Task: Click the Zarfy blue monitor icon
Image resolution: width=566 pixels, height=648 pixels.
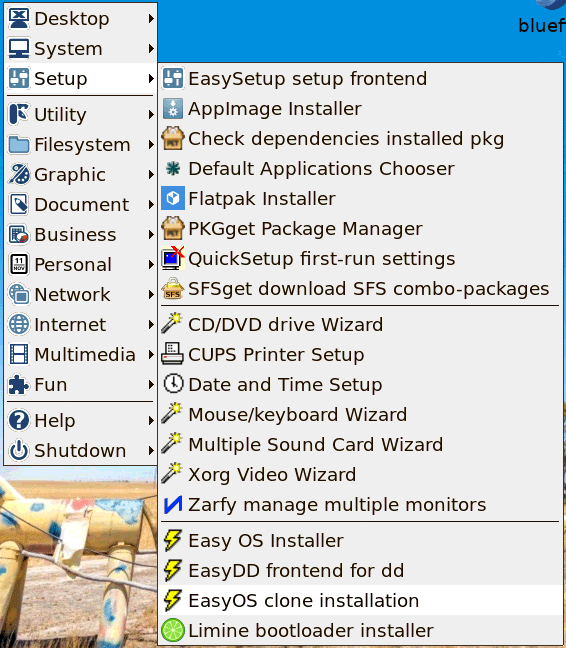Action: pos(173,505)
